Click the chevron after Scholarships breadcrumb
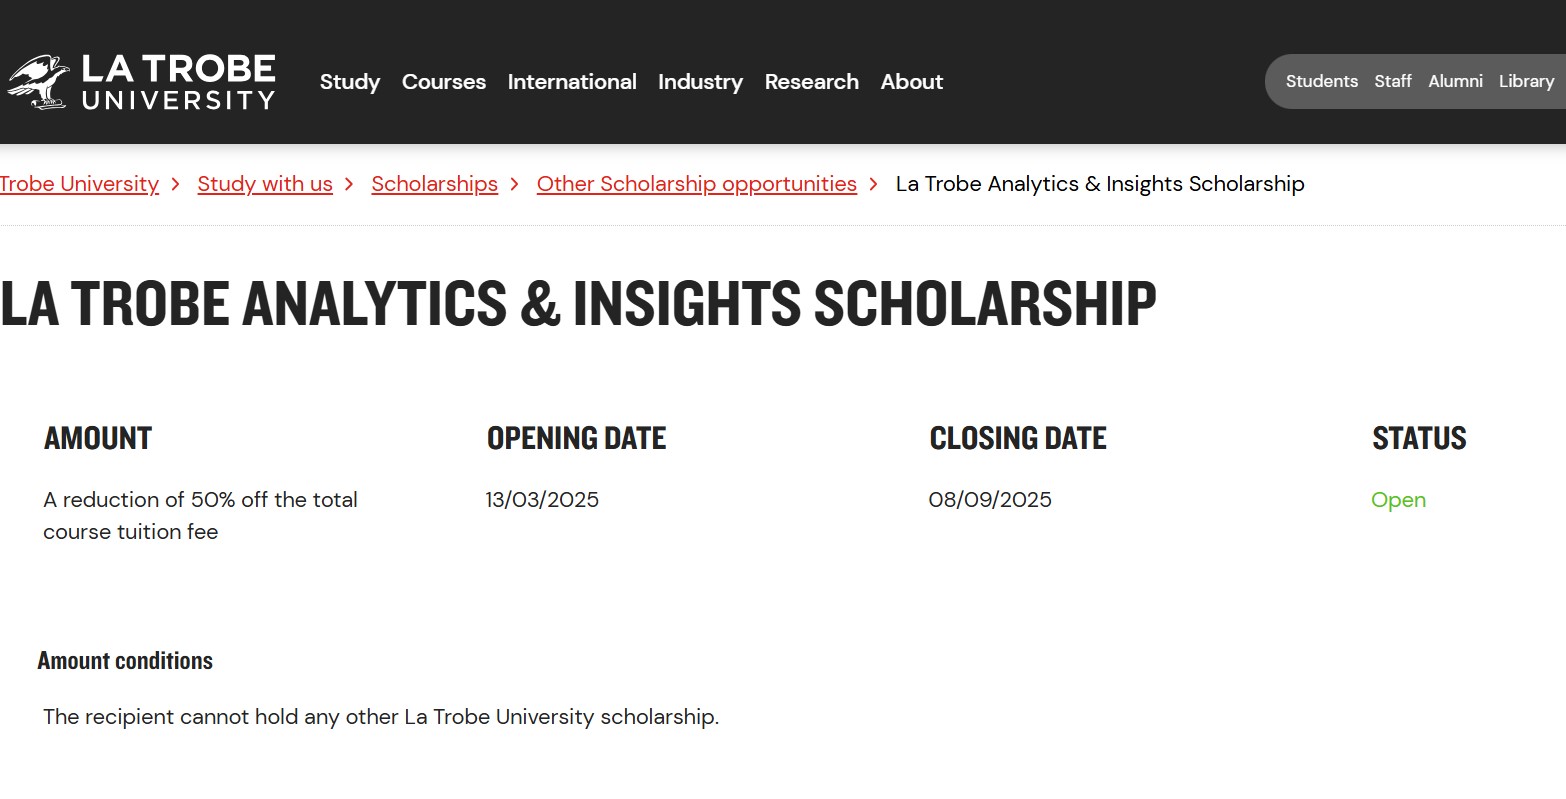Viewport: 1566px width, 799px height. [x=515, y=184]
